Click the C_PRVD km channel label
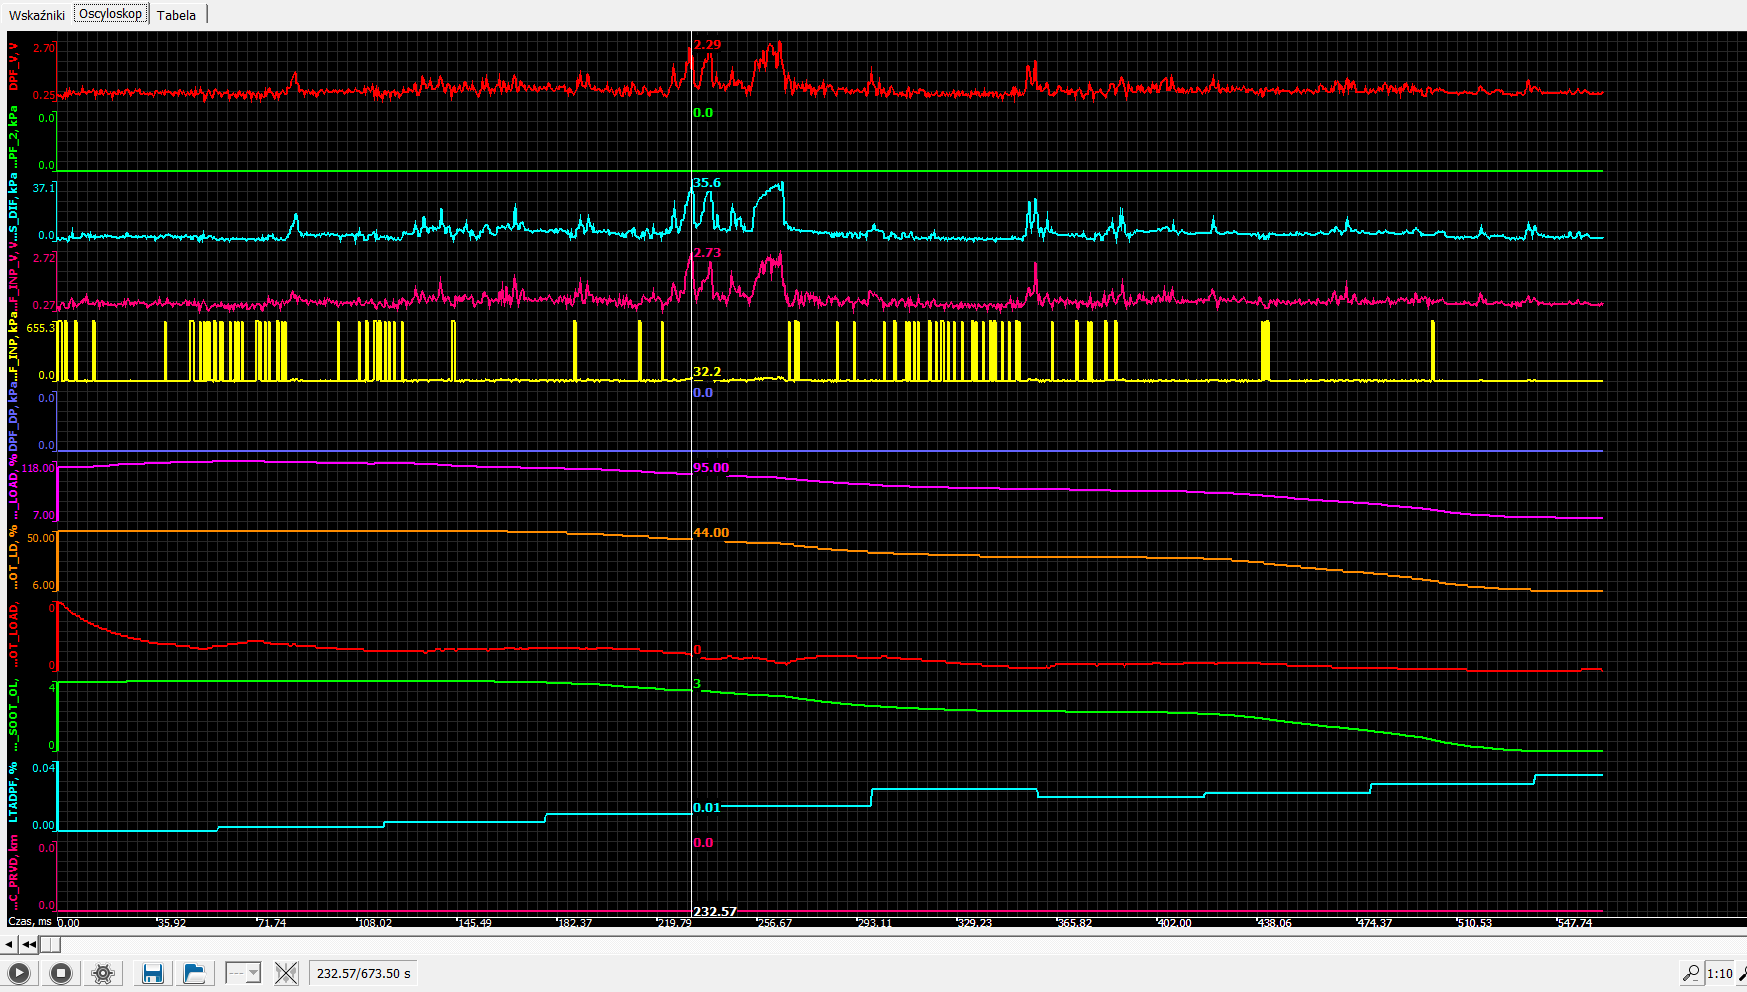 point(14,871)
